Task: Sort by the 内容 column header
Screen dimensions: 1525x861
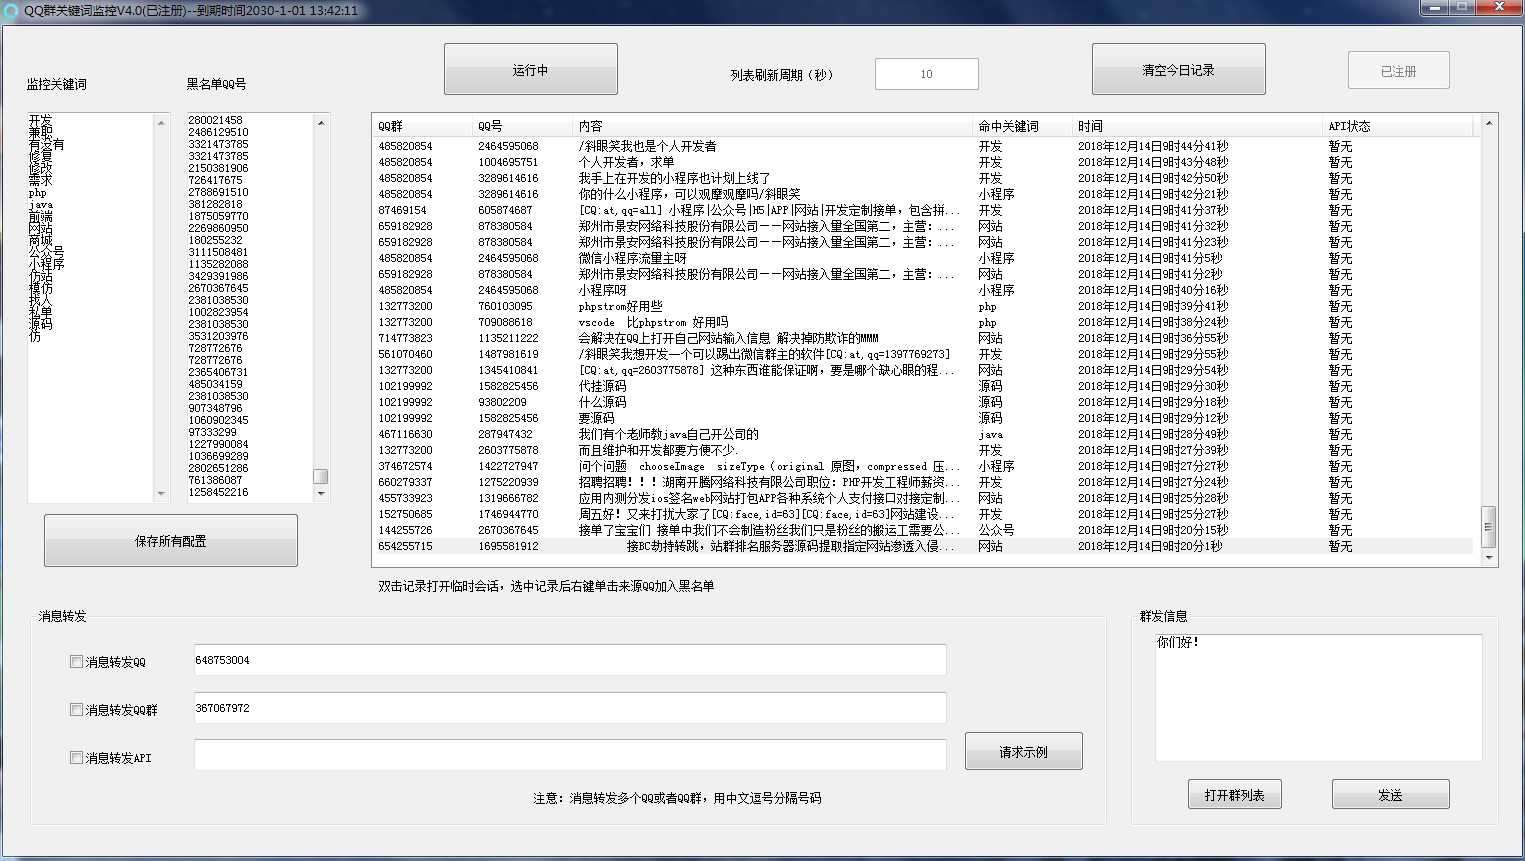Action: click(772, 126)
